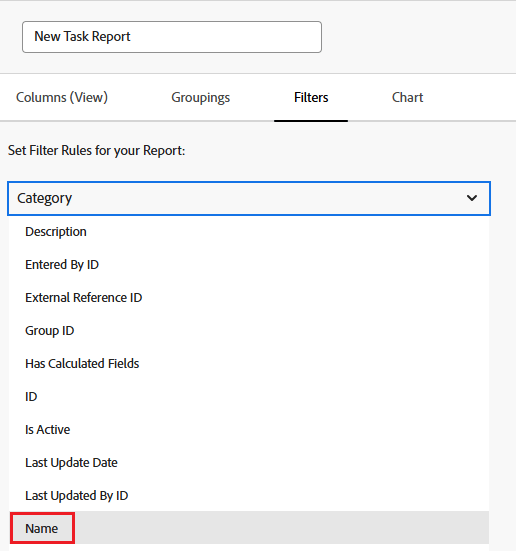Pick the ID option in list
516x551 pixels.
point(249,397)
